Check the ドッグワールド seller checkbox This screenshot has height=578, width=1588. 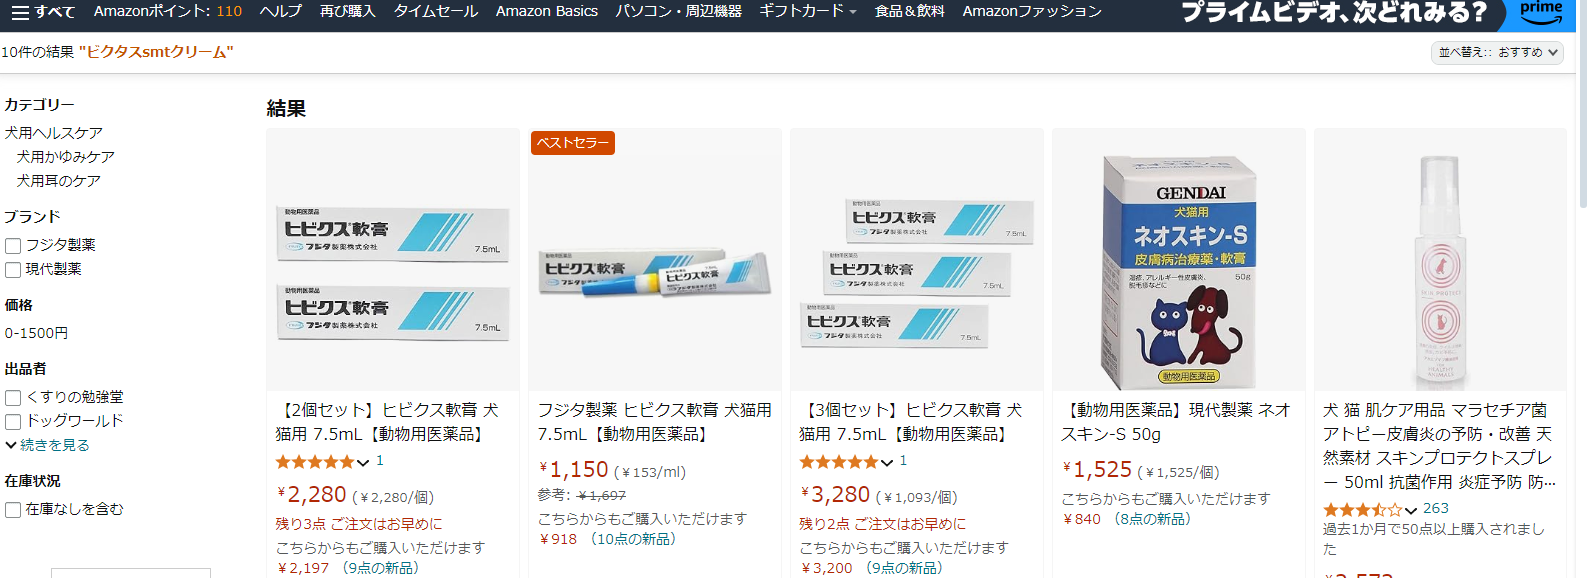[13, 422]
